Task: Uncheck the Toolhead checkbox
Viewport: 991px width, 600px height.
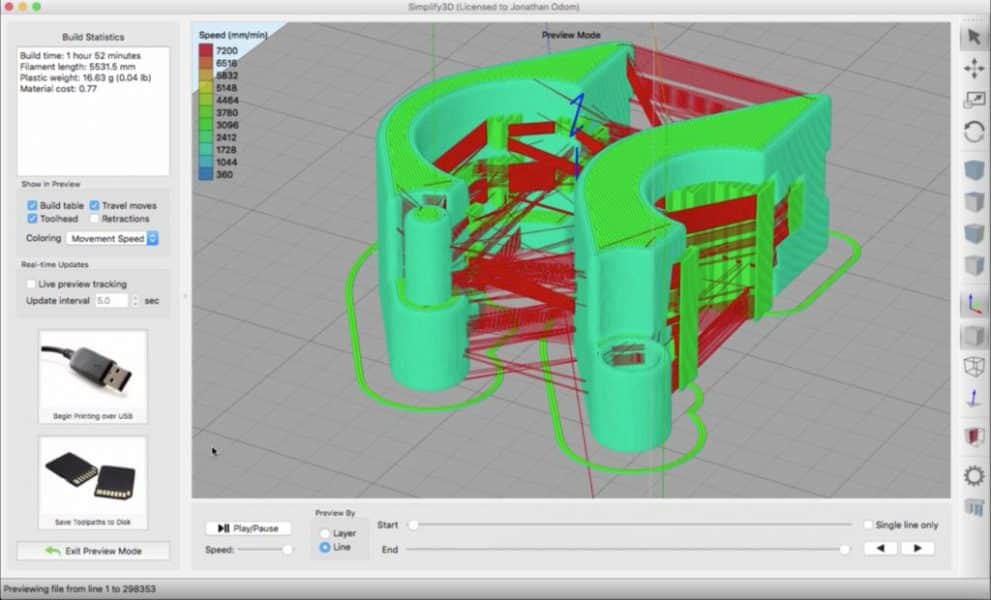Action: coord(32,219)
